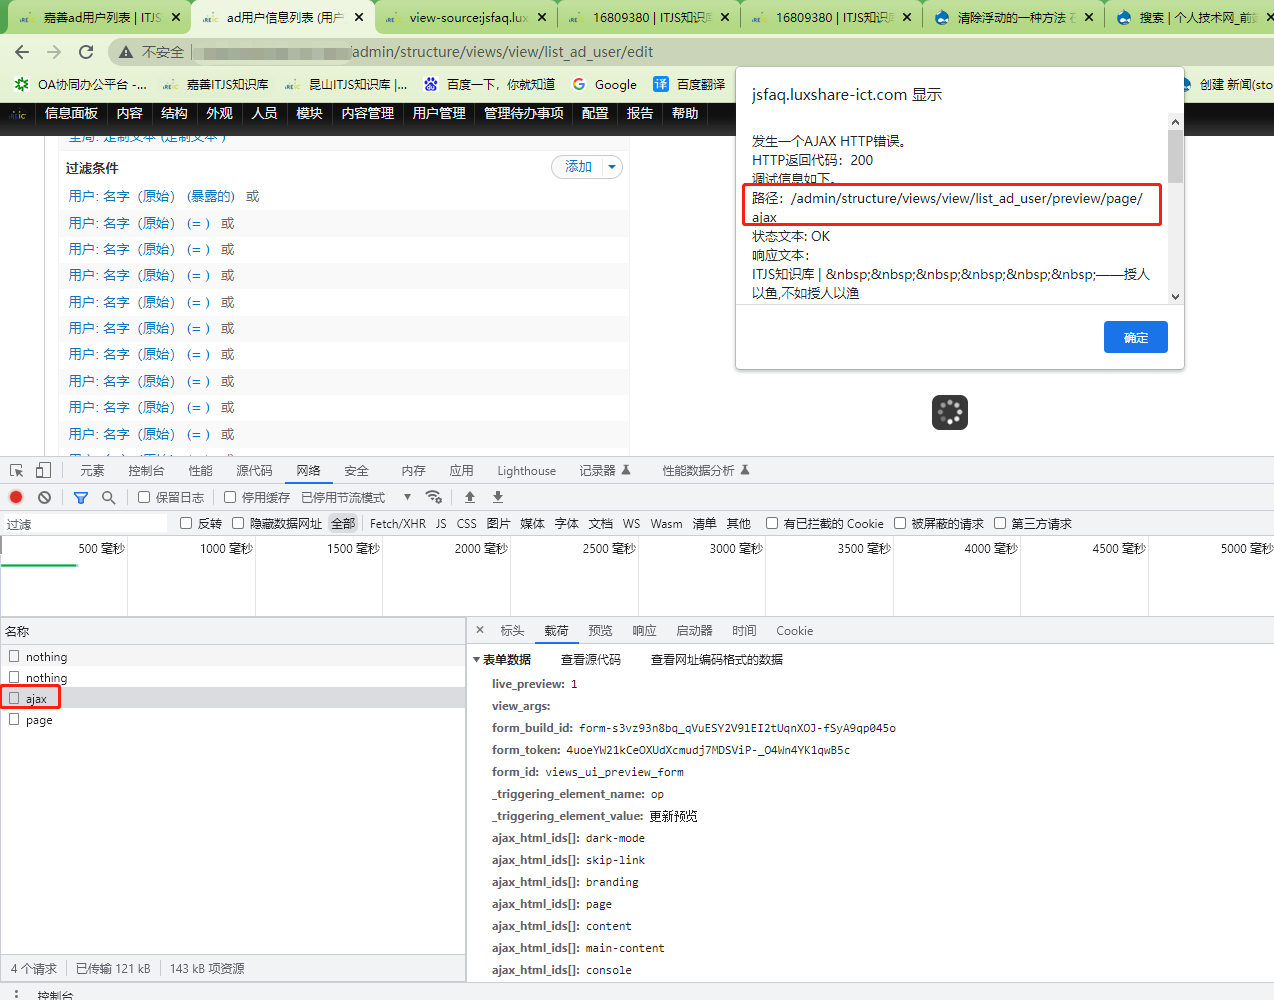1274x1000 pixels.
Task: Click the record network log button
Action: (16, 497)
